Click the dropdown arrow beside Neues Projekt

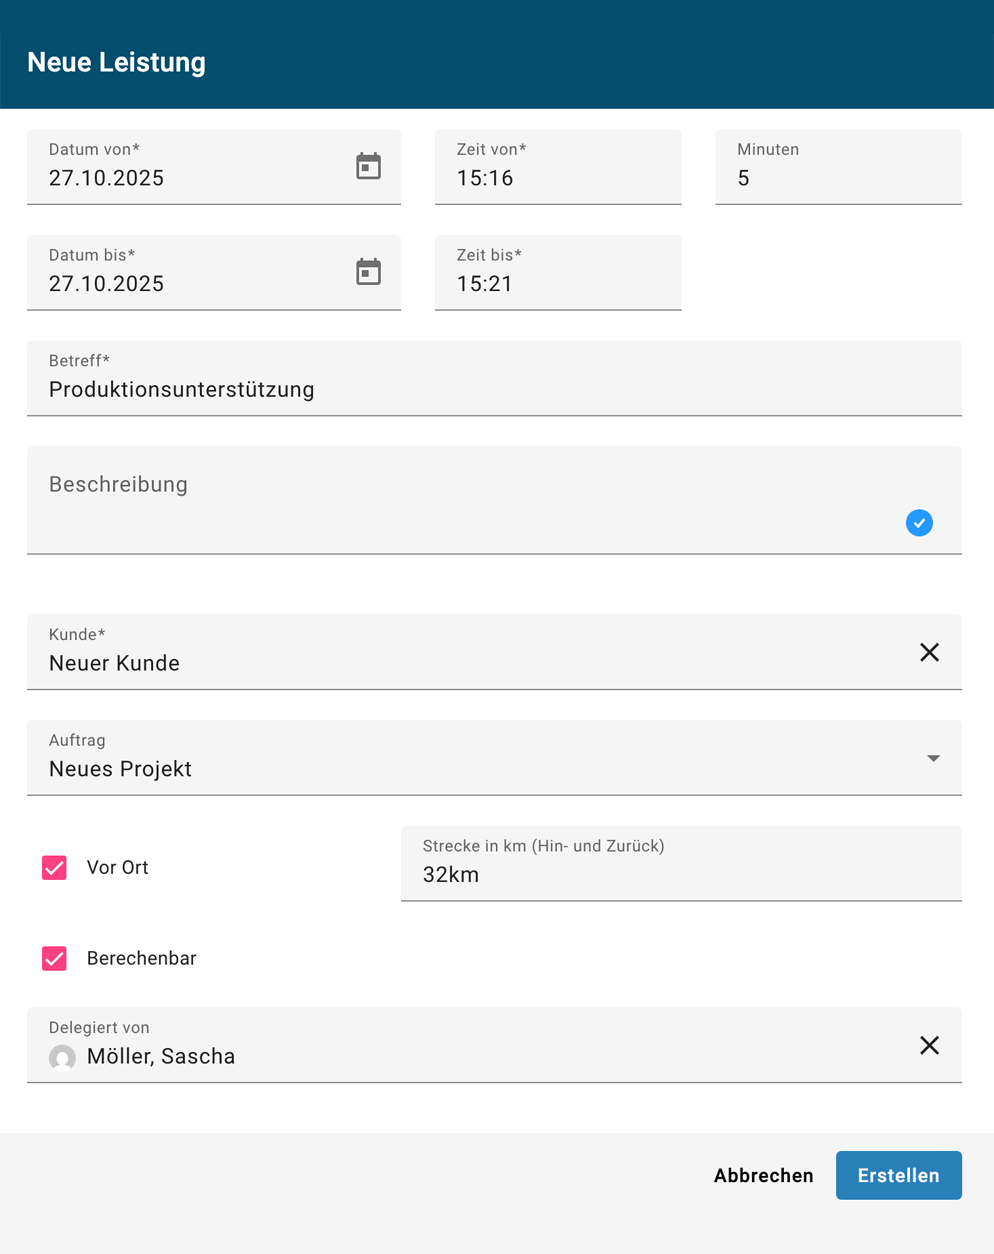933,758
